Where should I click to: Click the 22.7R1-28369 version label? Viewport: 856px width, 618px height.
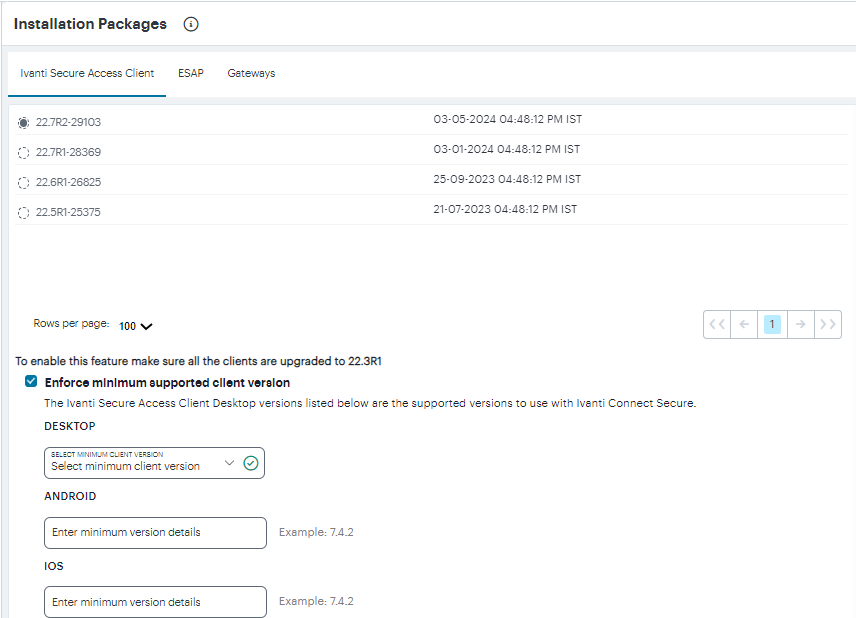tap(68, 152)
